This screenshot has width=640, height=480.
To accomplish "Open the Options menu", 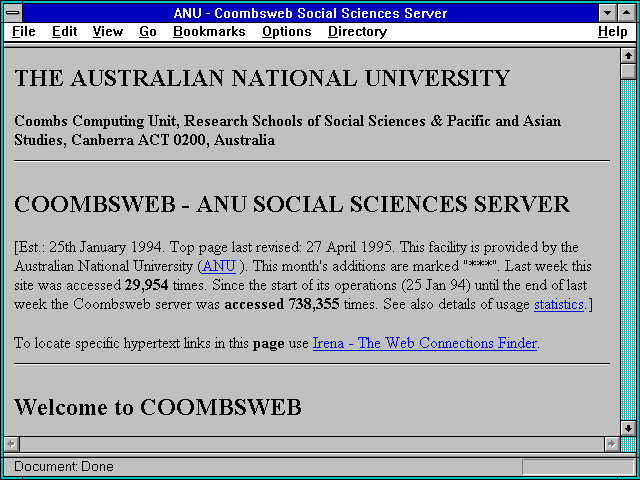I will point(287,32).
